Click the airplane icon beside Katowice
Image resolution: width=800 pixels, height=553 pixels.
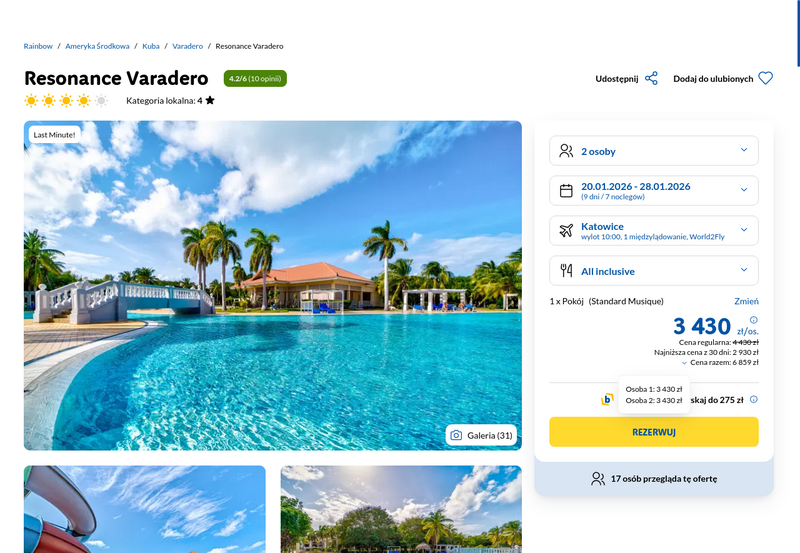click(566, 230)
